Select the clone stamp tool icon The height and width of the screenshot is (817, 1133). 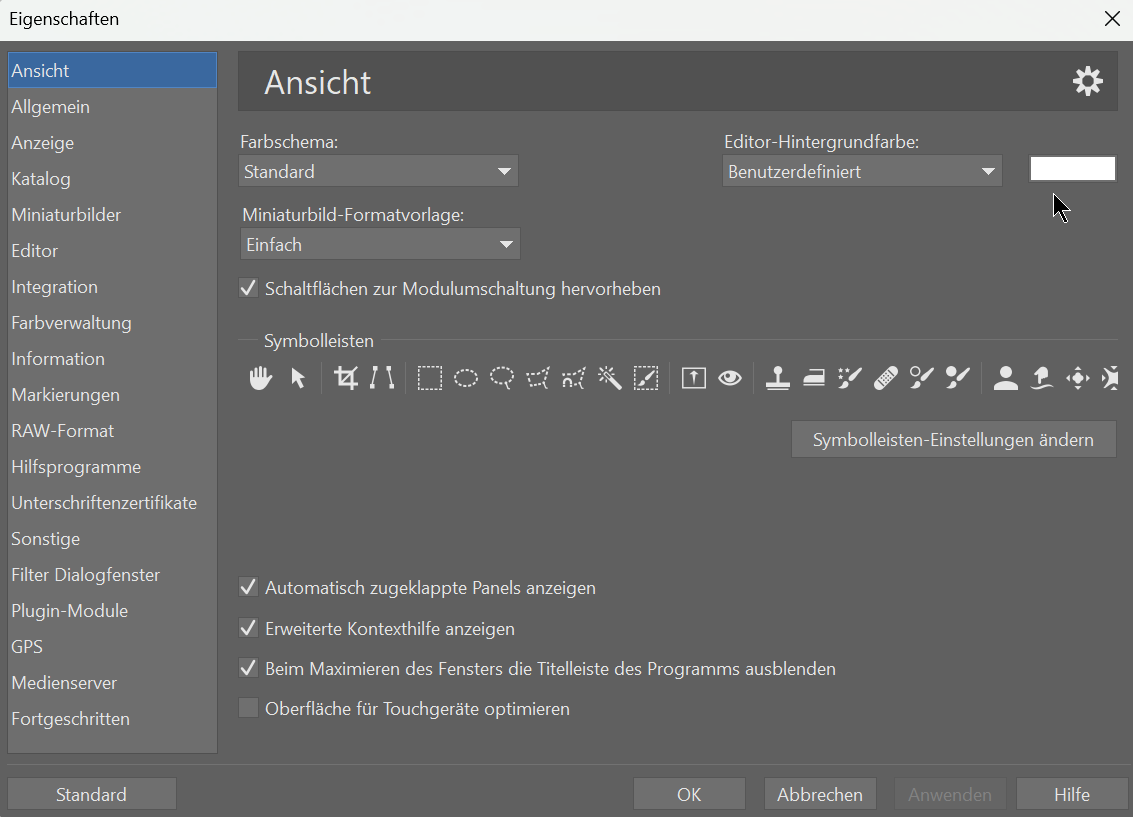(777, 378)
